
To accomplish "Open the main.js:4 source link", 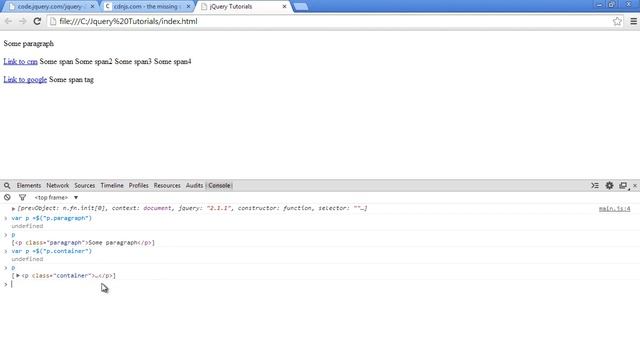I will click(x=614, y=209).
